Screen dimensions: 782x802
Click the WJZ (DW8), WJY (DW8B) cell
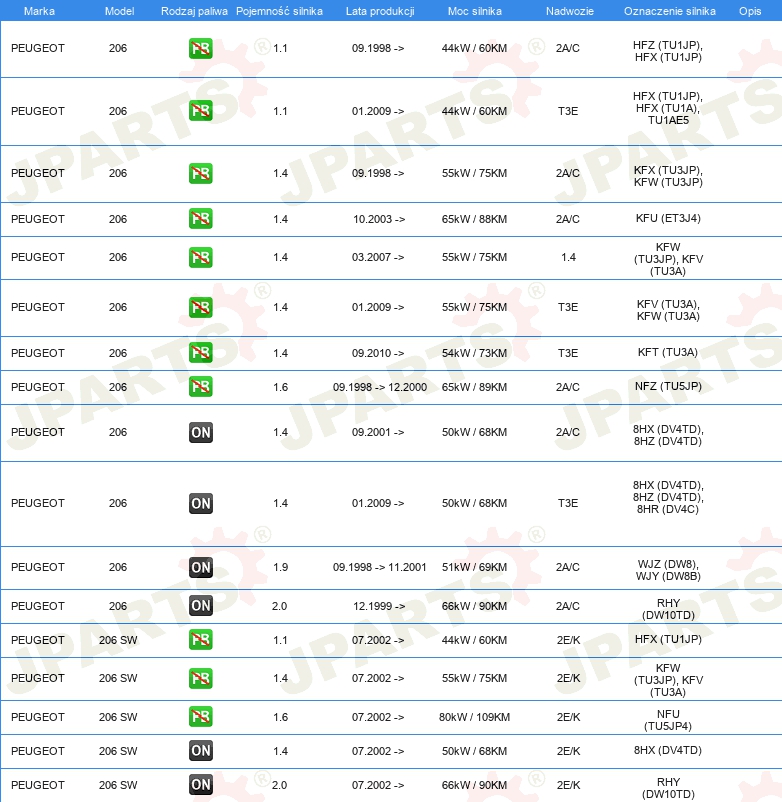(668, 570)
